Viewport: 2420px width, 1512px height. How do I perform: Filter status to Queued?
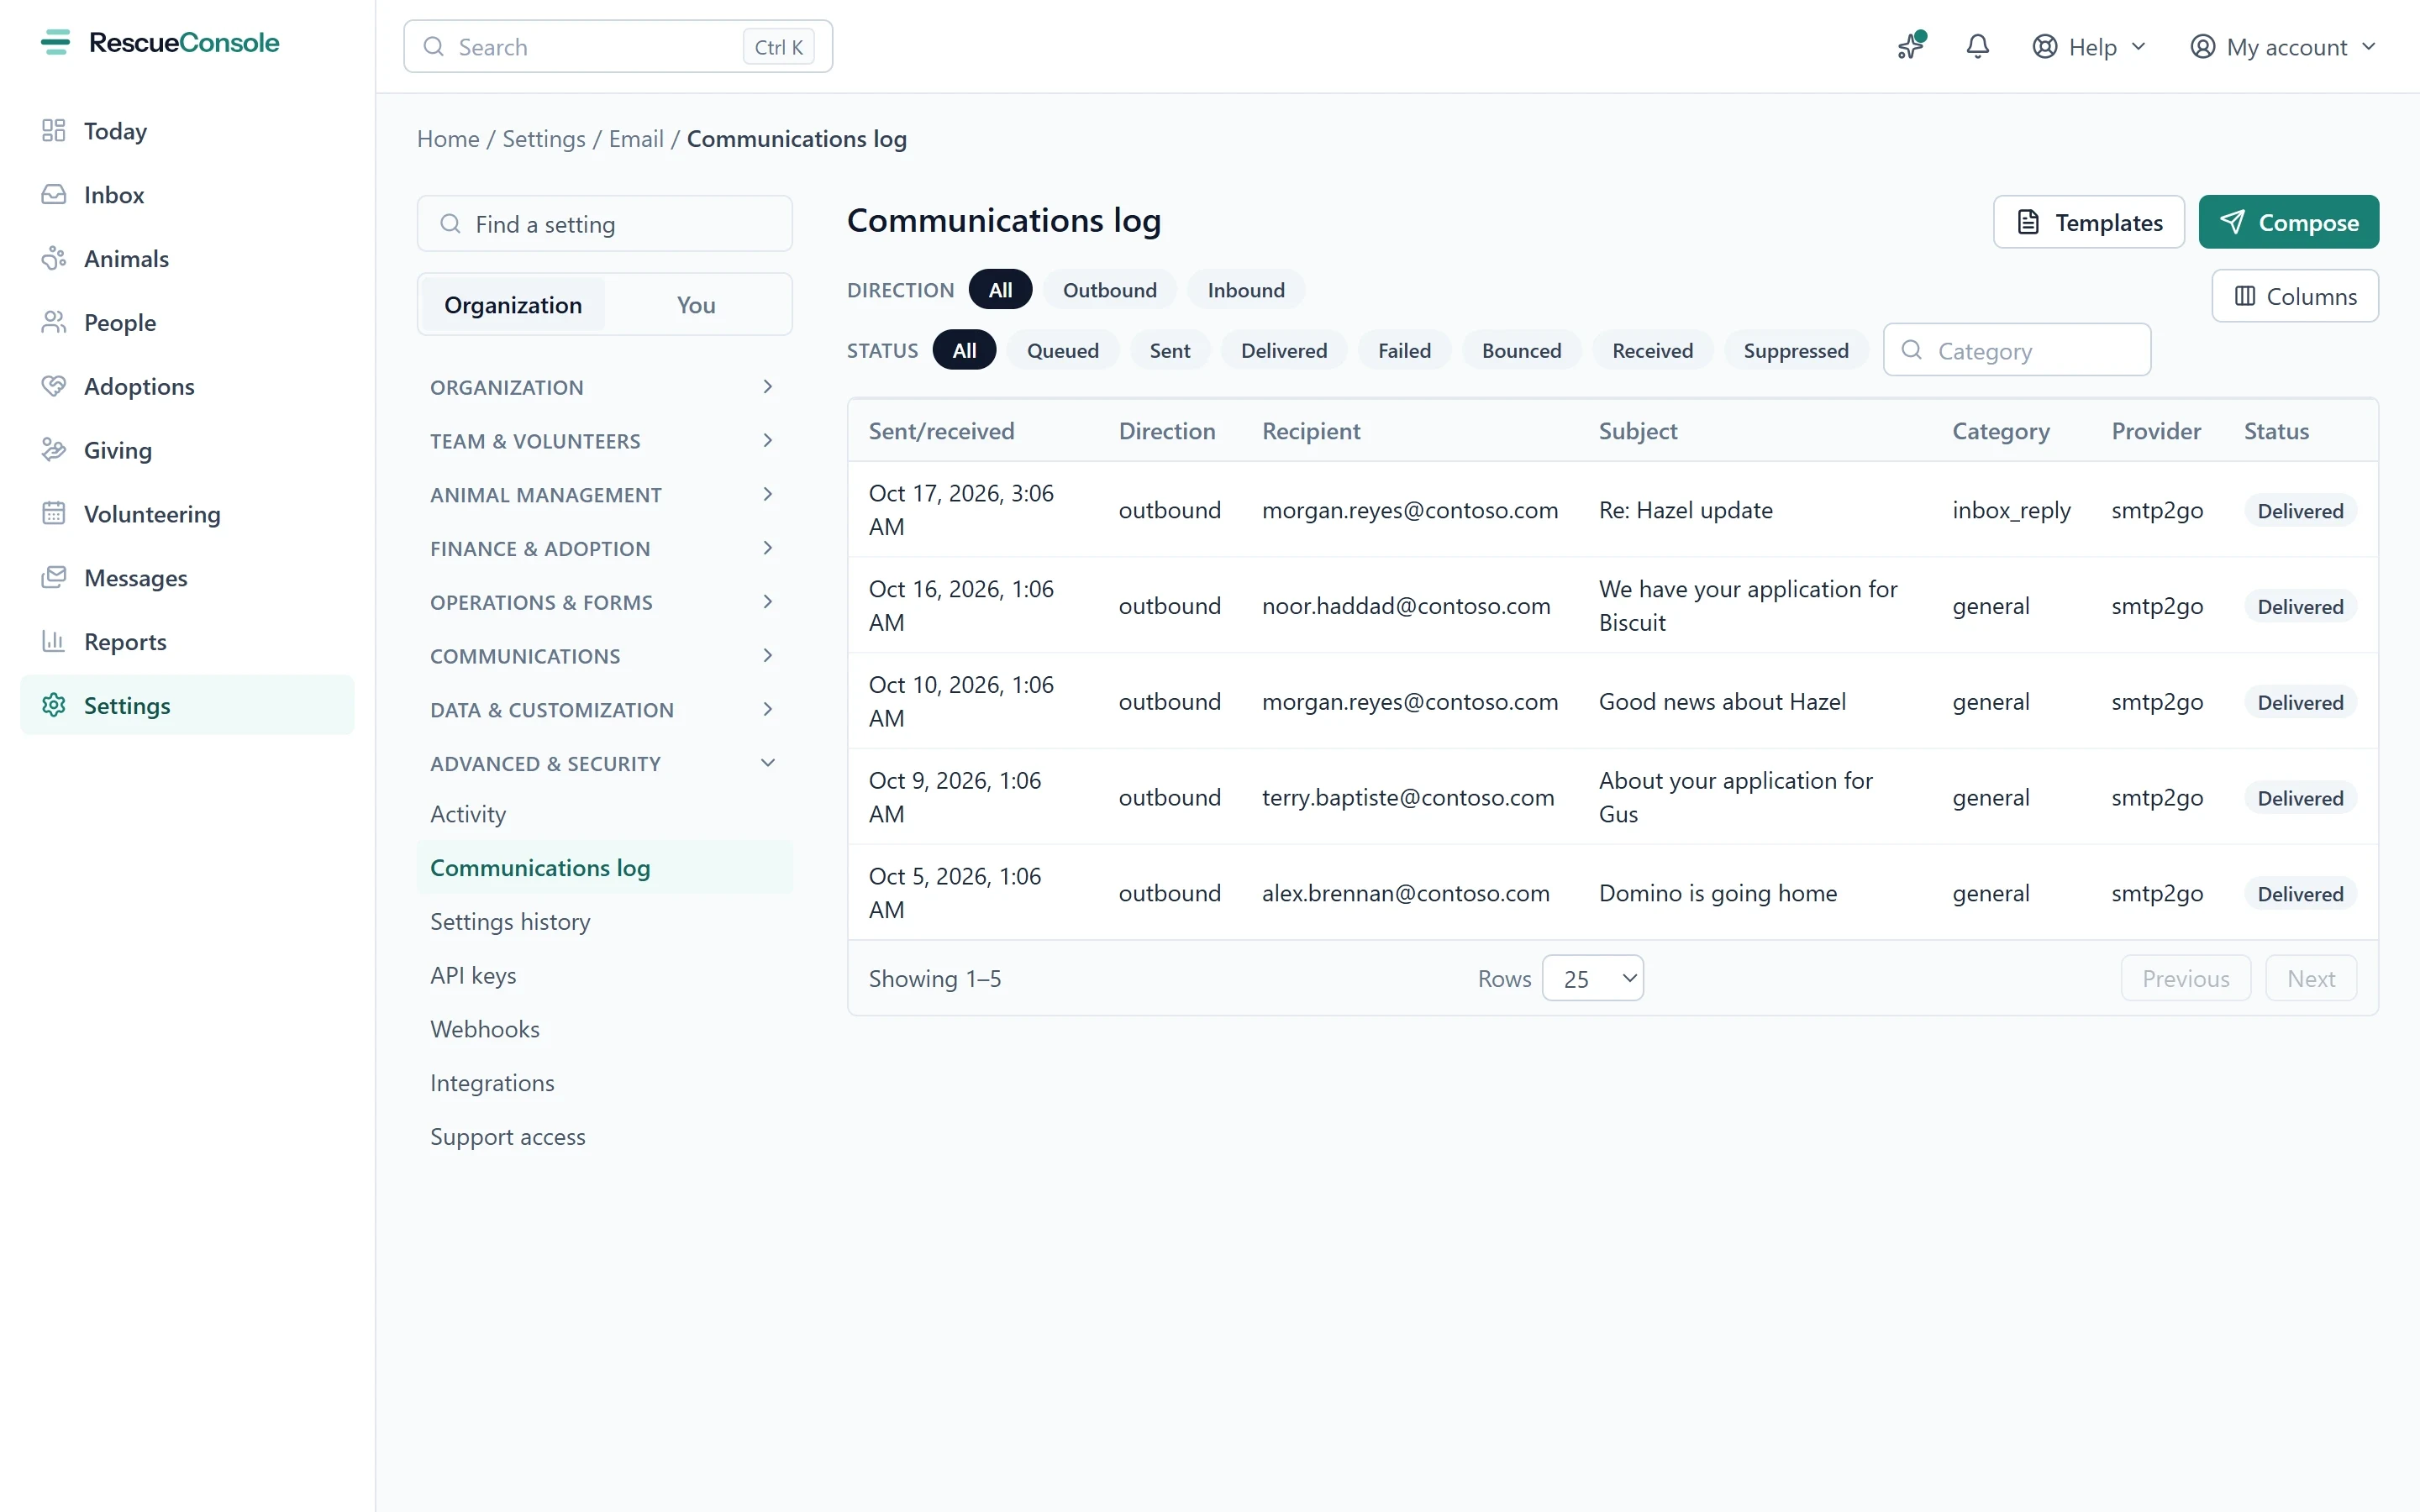[1062, 350]
